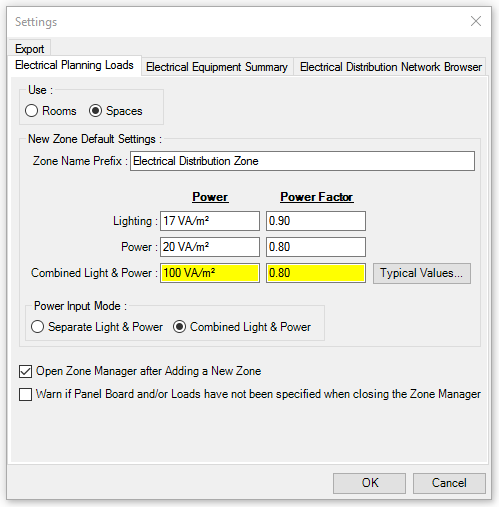Click the Zone Name Prefix text field
499x507 pixels.
coord(302,161)
